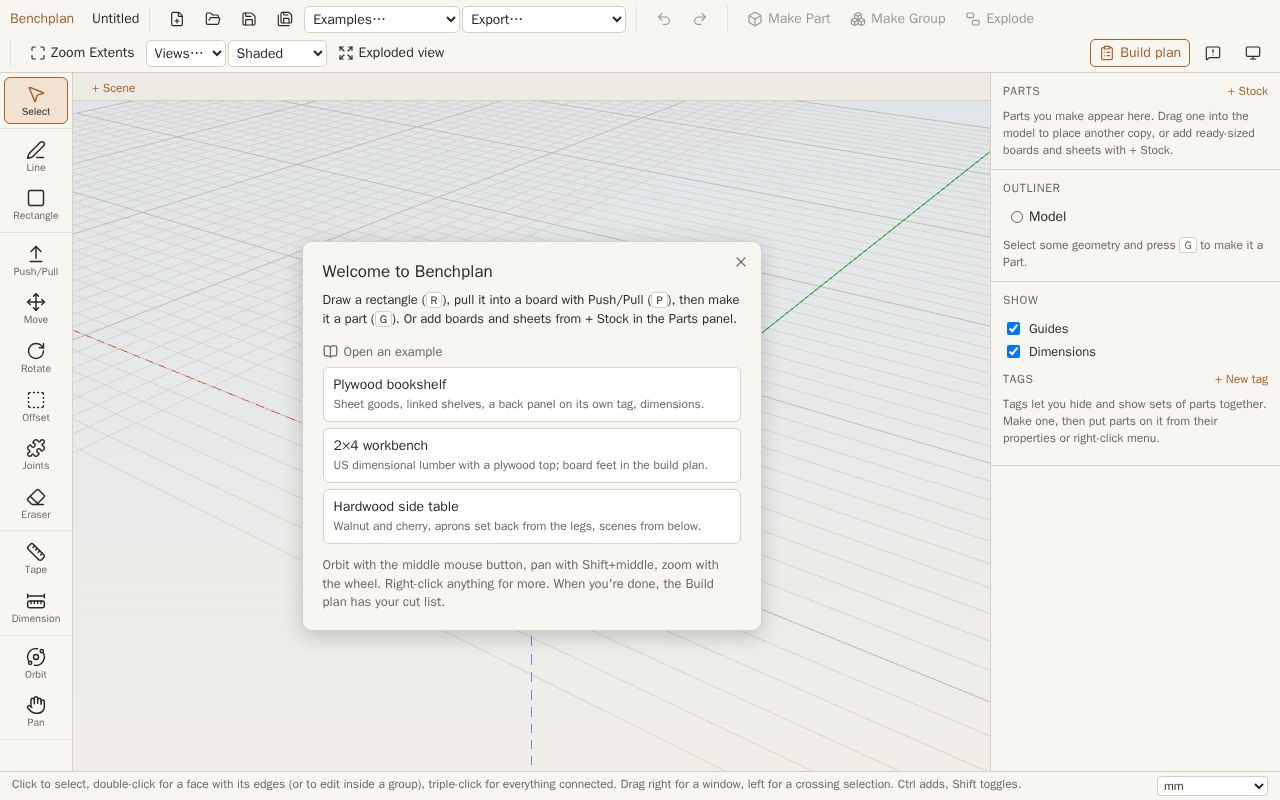This screenshot has width=1280, height=800.
Task: Create a new file icon
Action: pos(177,19)
